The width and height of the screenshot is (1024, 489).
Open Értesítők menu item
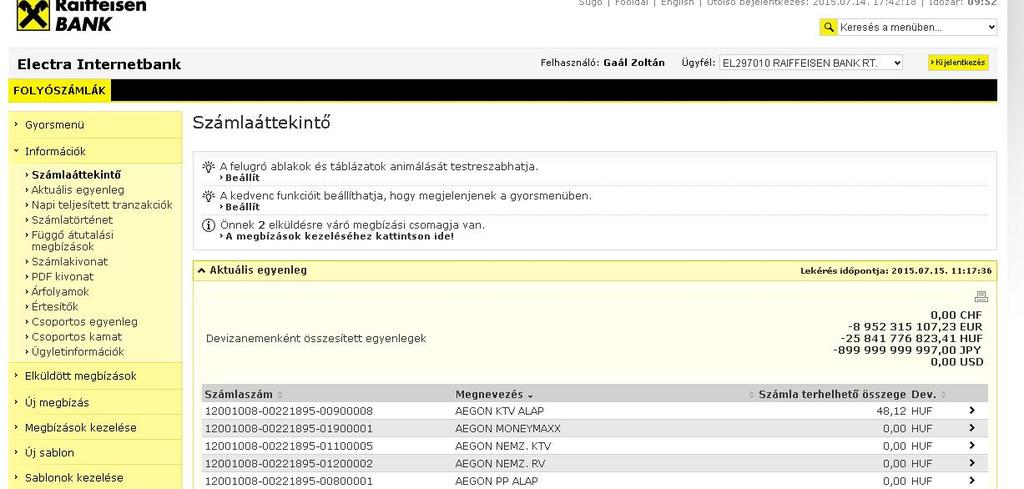coord(55,307)
